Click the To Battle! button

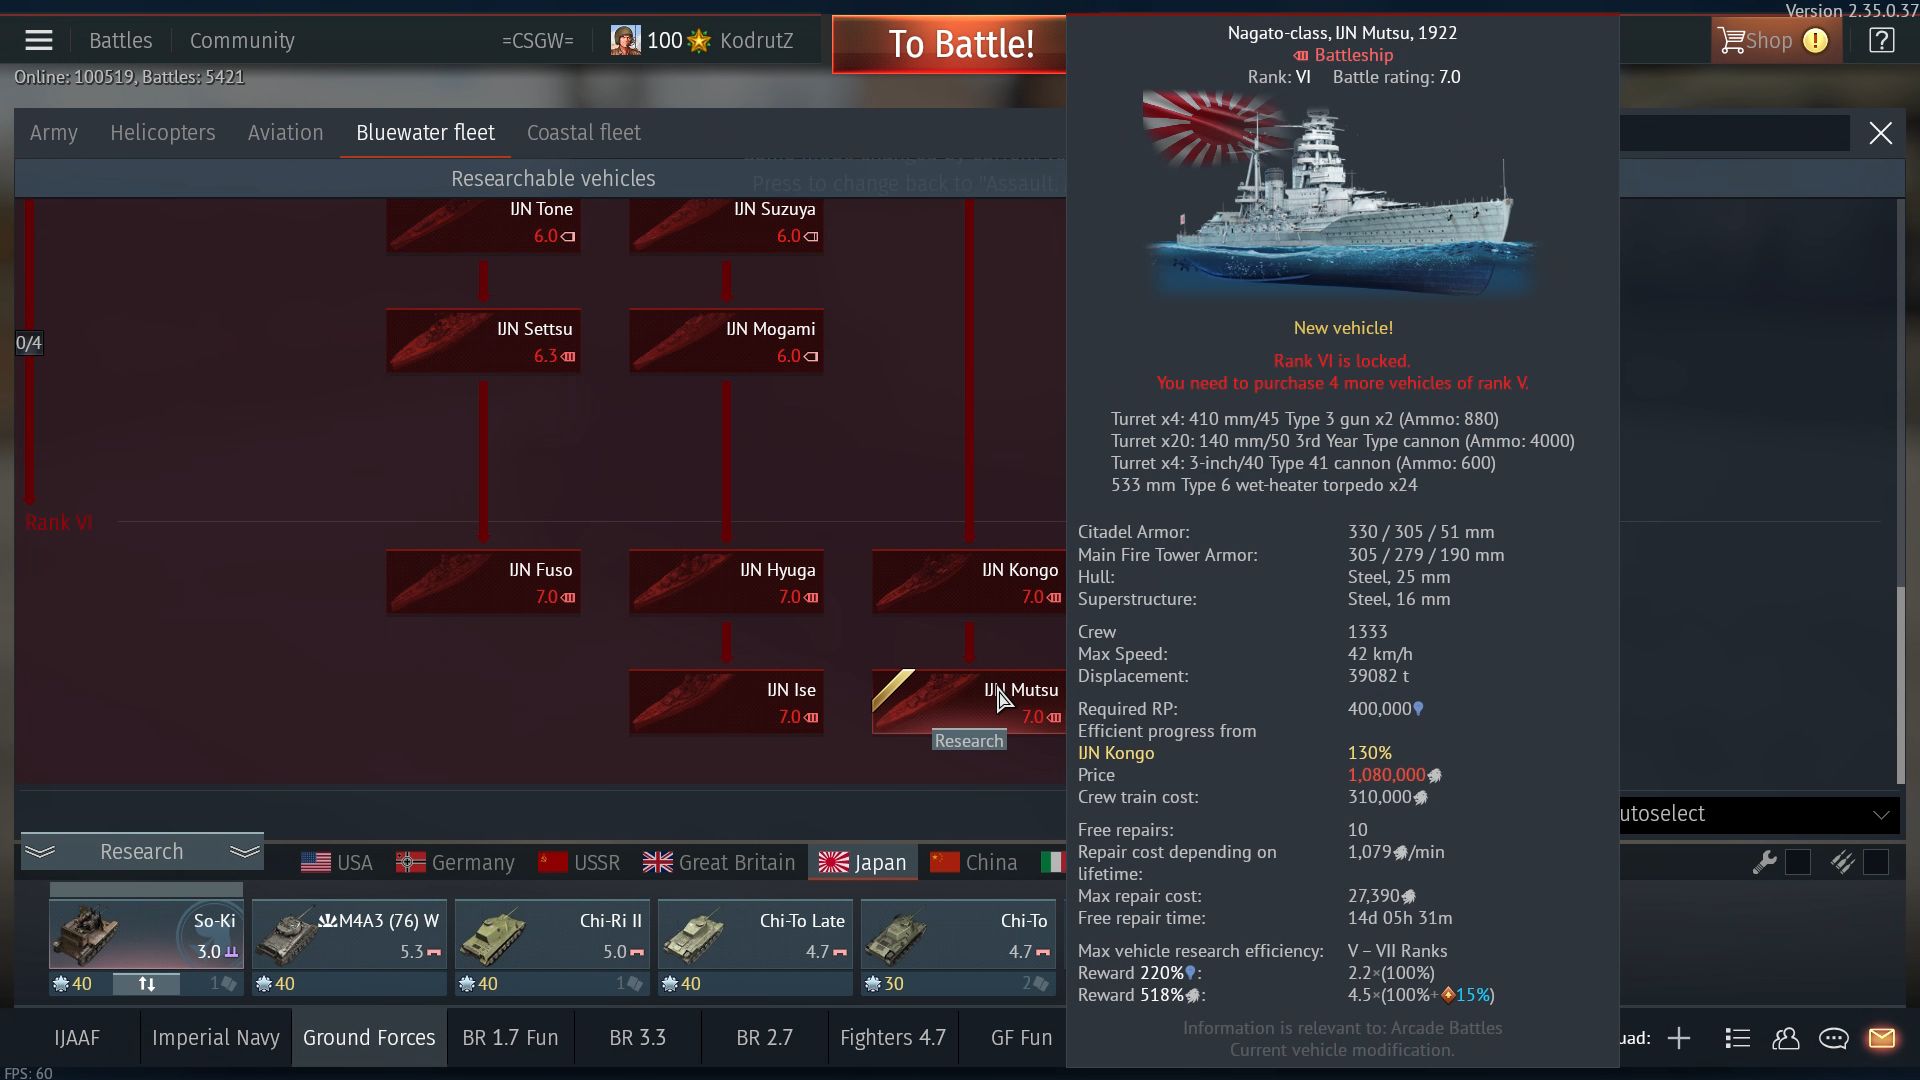(x=950, y=44)
